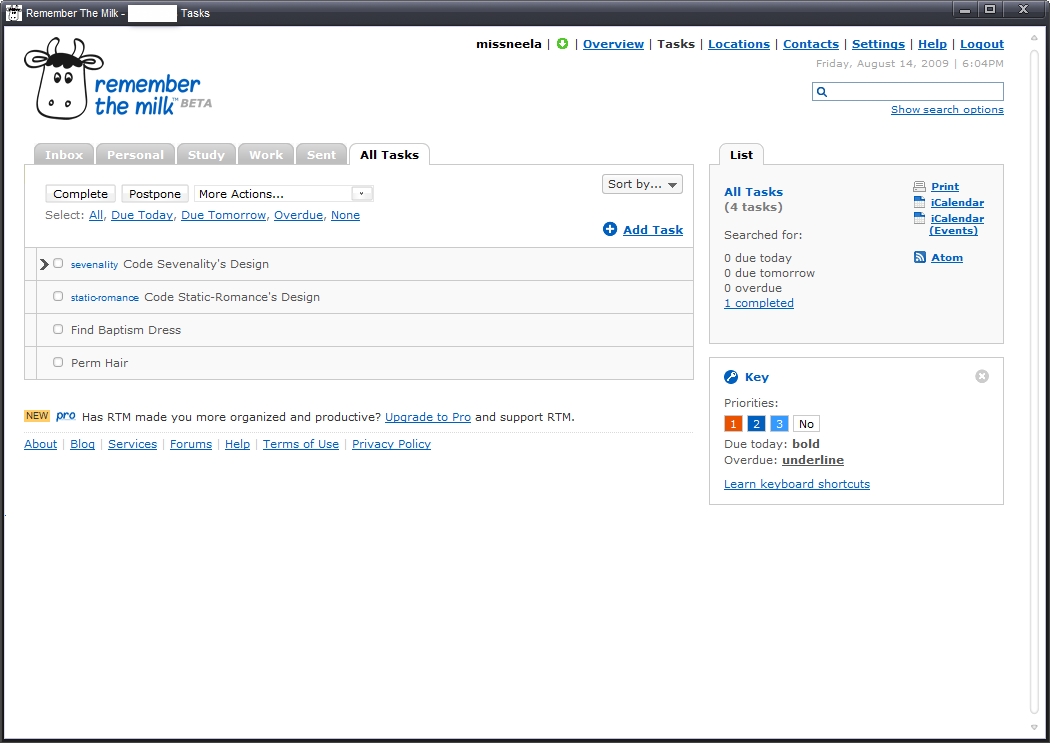Open the Services footer link
The width and height of the screenshot is (1050, 743).
133,444
